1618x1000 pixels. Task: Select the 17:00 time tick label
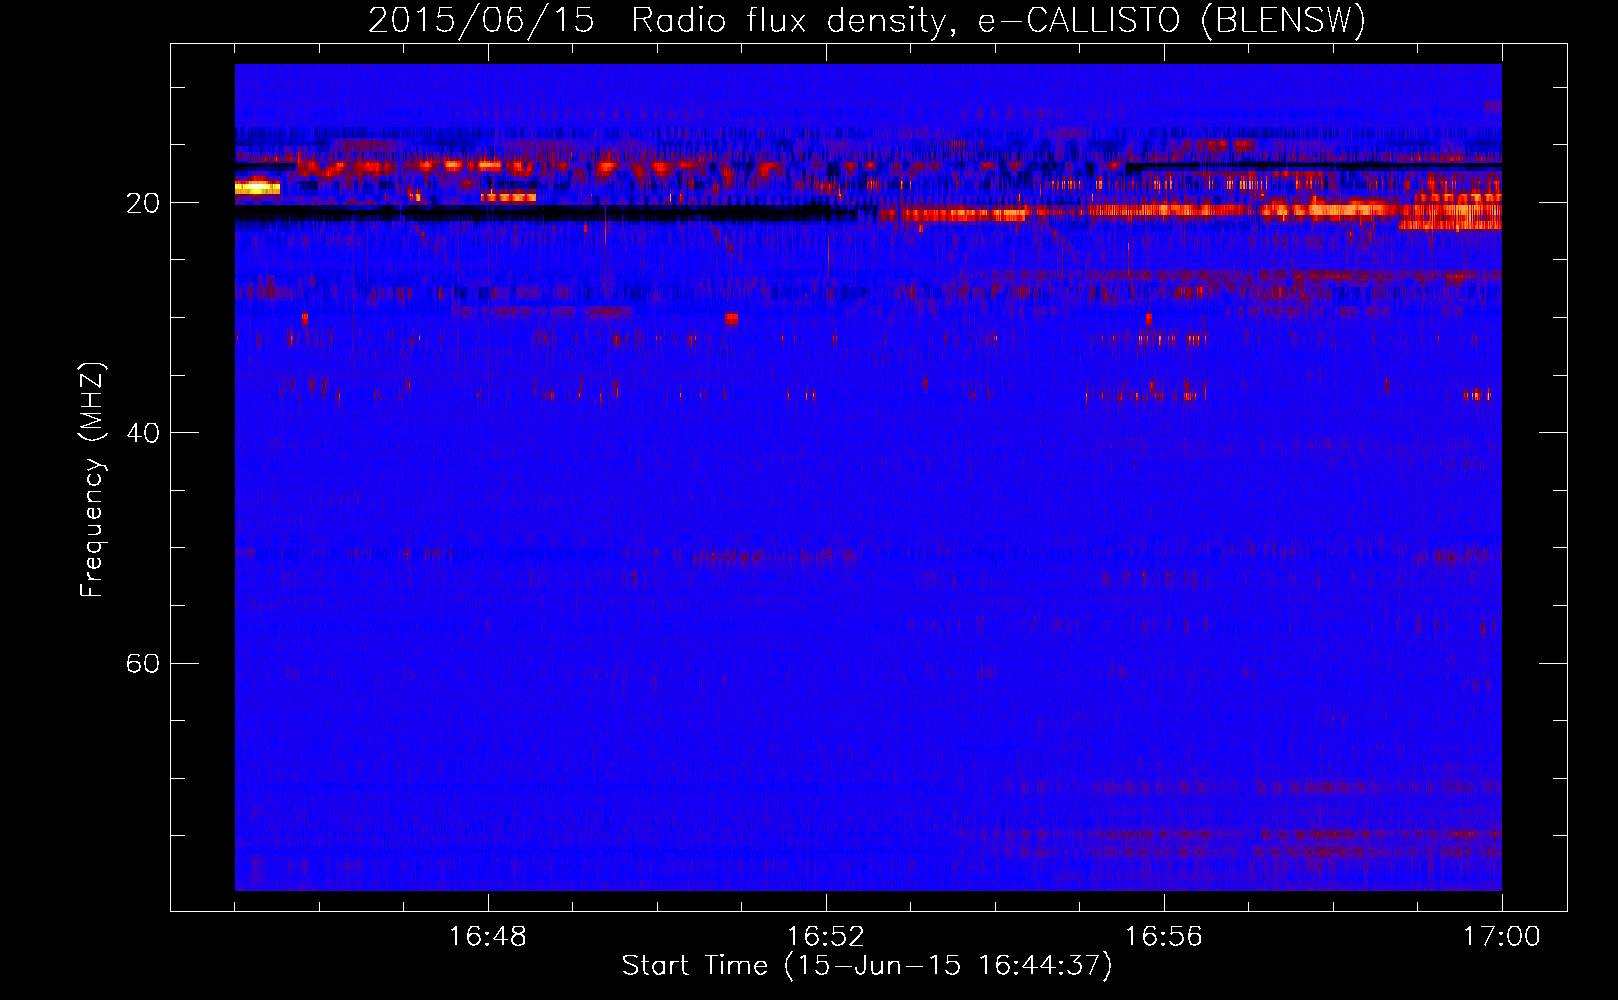1502,937
